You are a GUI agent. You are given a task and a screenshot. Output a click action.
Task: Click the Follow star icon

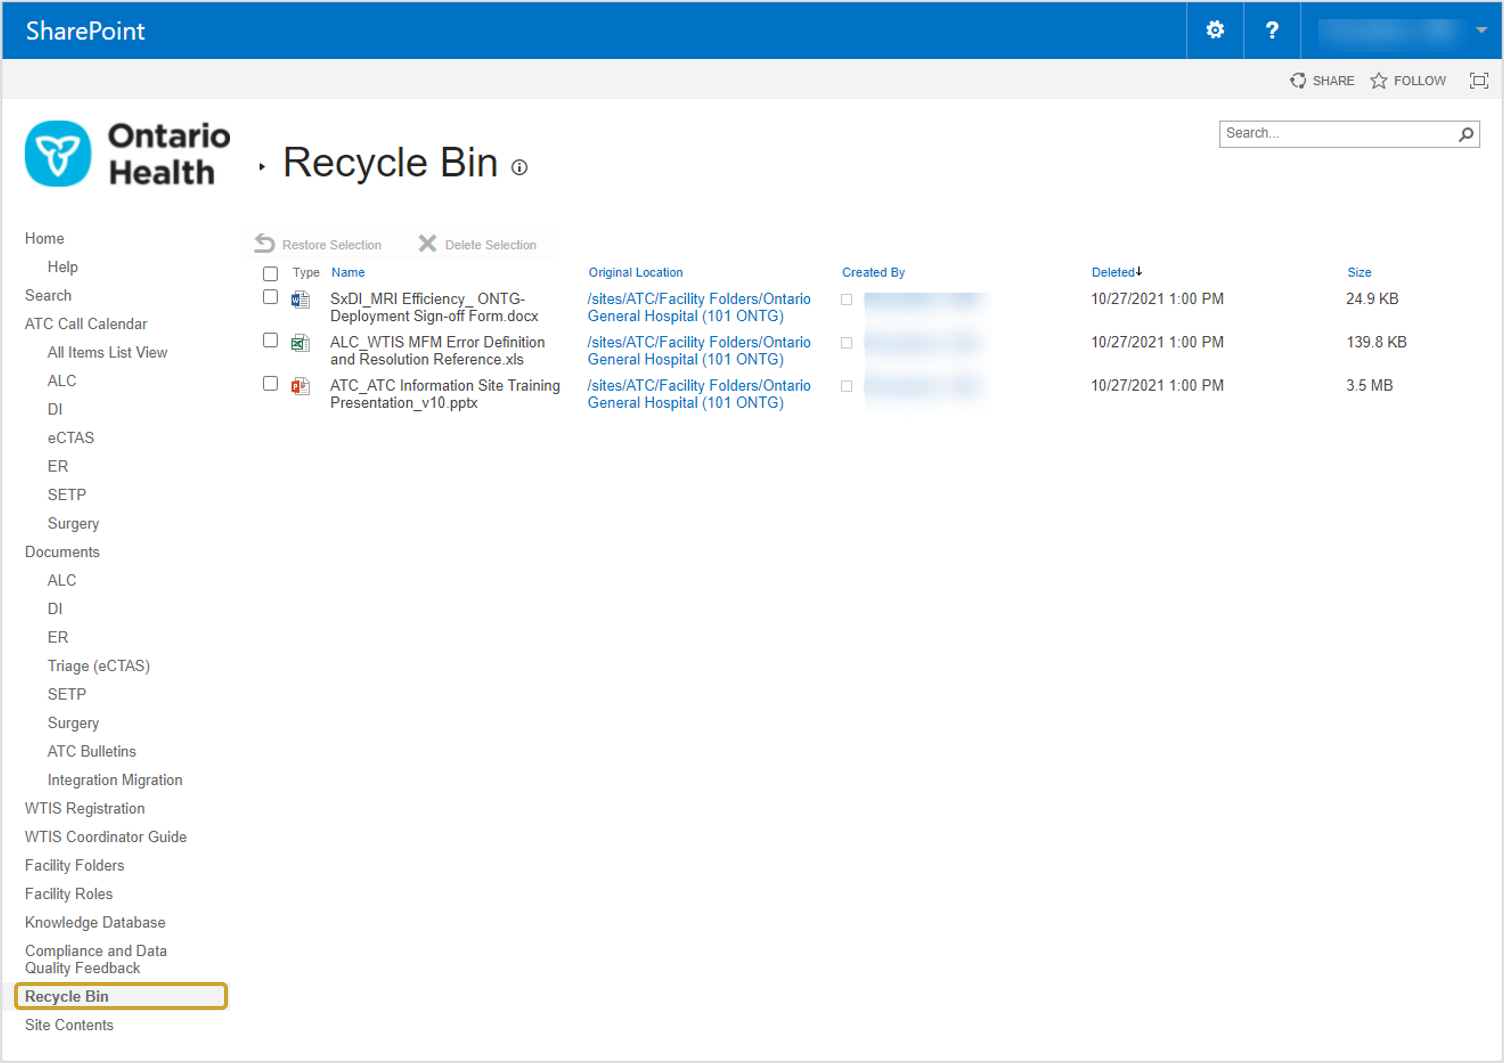[1379, 81]
